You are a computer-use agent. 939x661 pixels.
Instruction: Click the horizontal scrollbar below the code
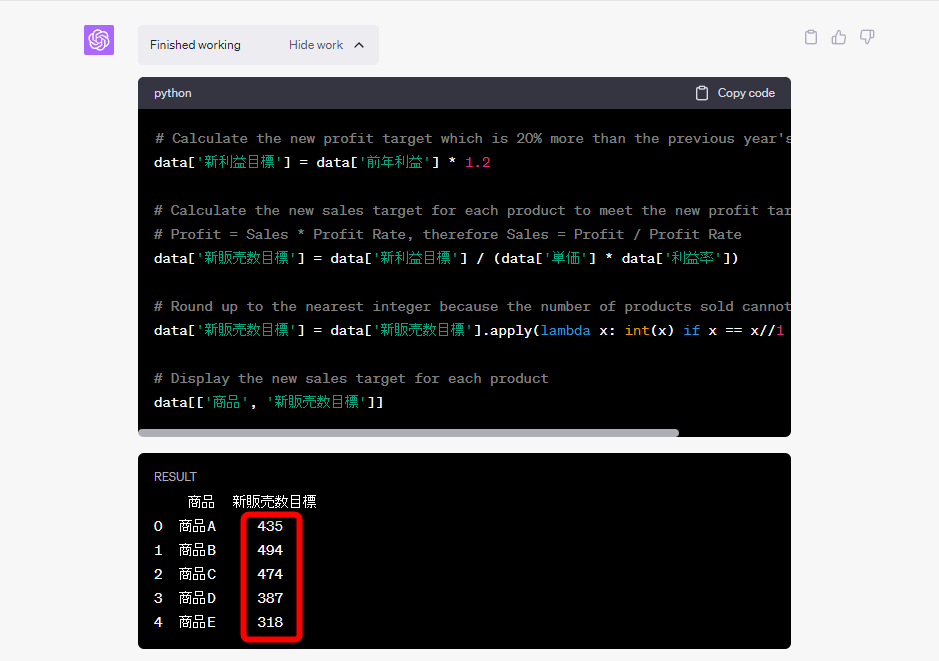[x=410, y=432]
